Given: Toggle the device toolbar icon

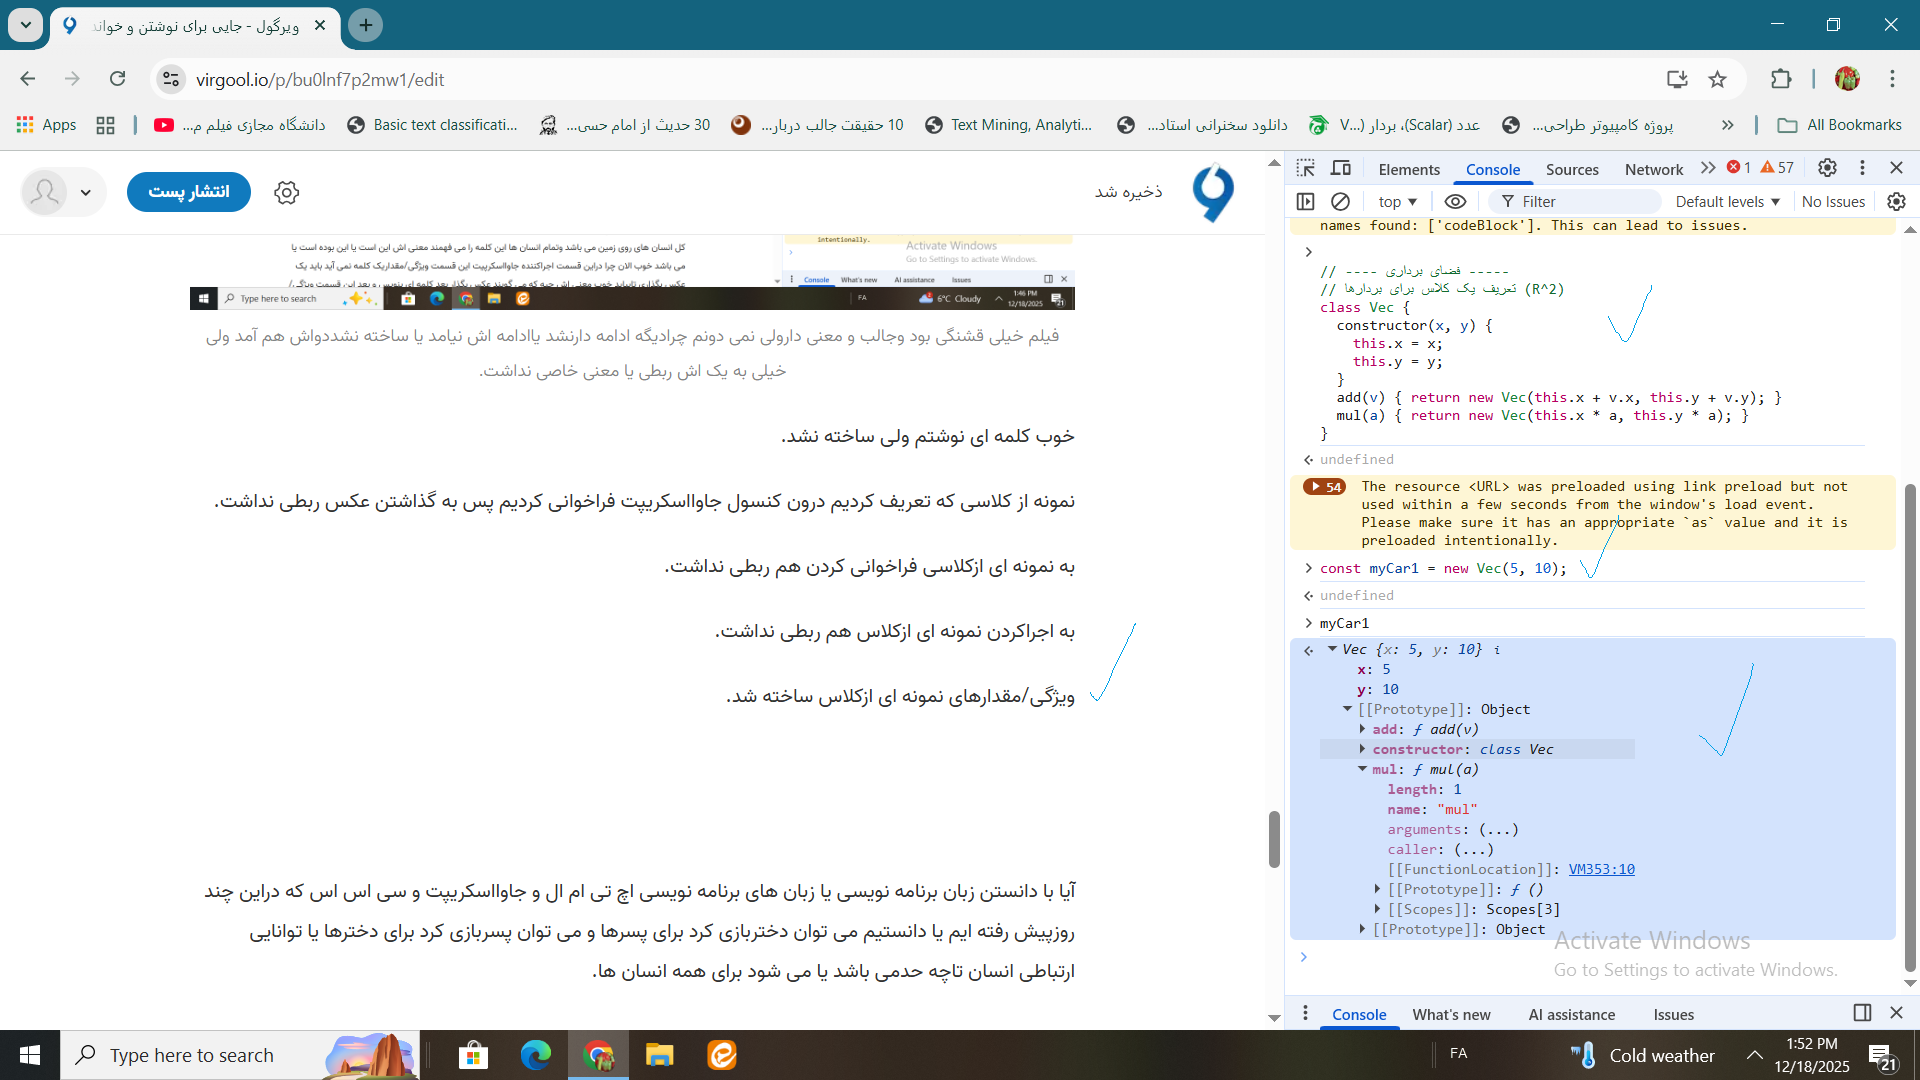Looking at the screenshot, I should click(1341, 168).
